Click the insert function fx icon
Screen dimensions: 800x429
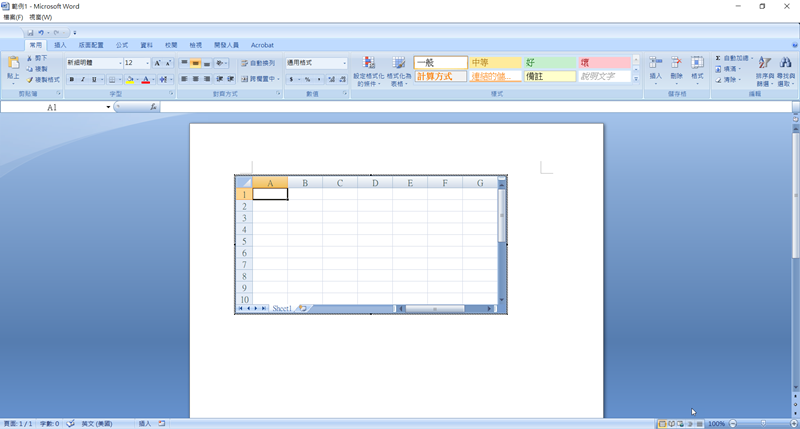(x=153, y=107)
